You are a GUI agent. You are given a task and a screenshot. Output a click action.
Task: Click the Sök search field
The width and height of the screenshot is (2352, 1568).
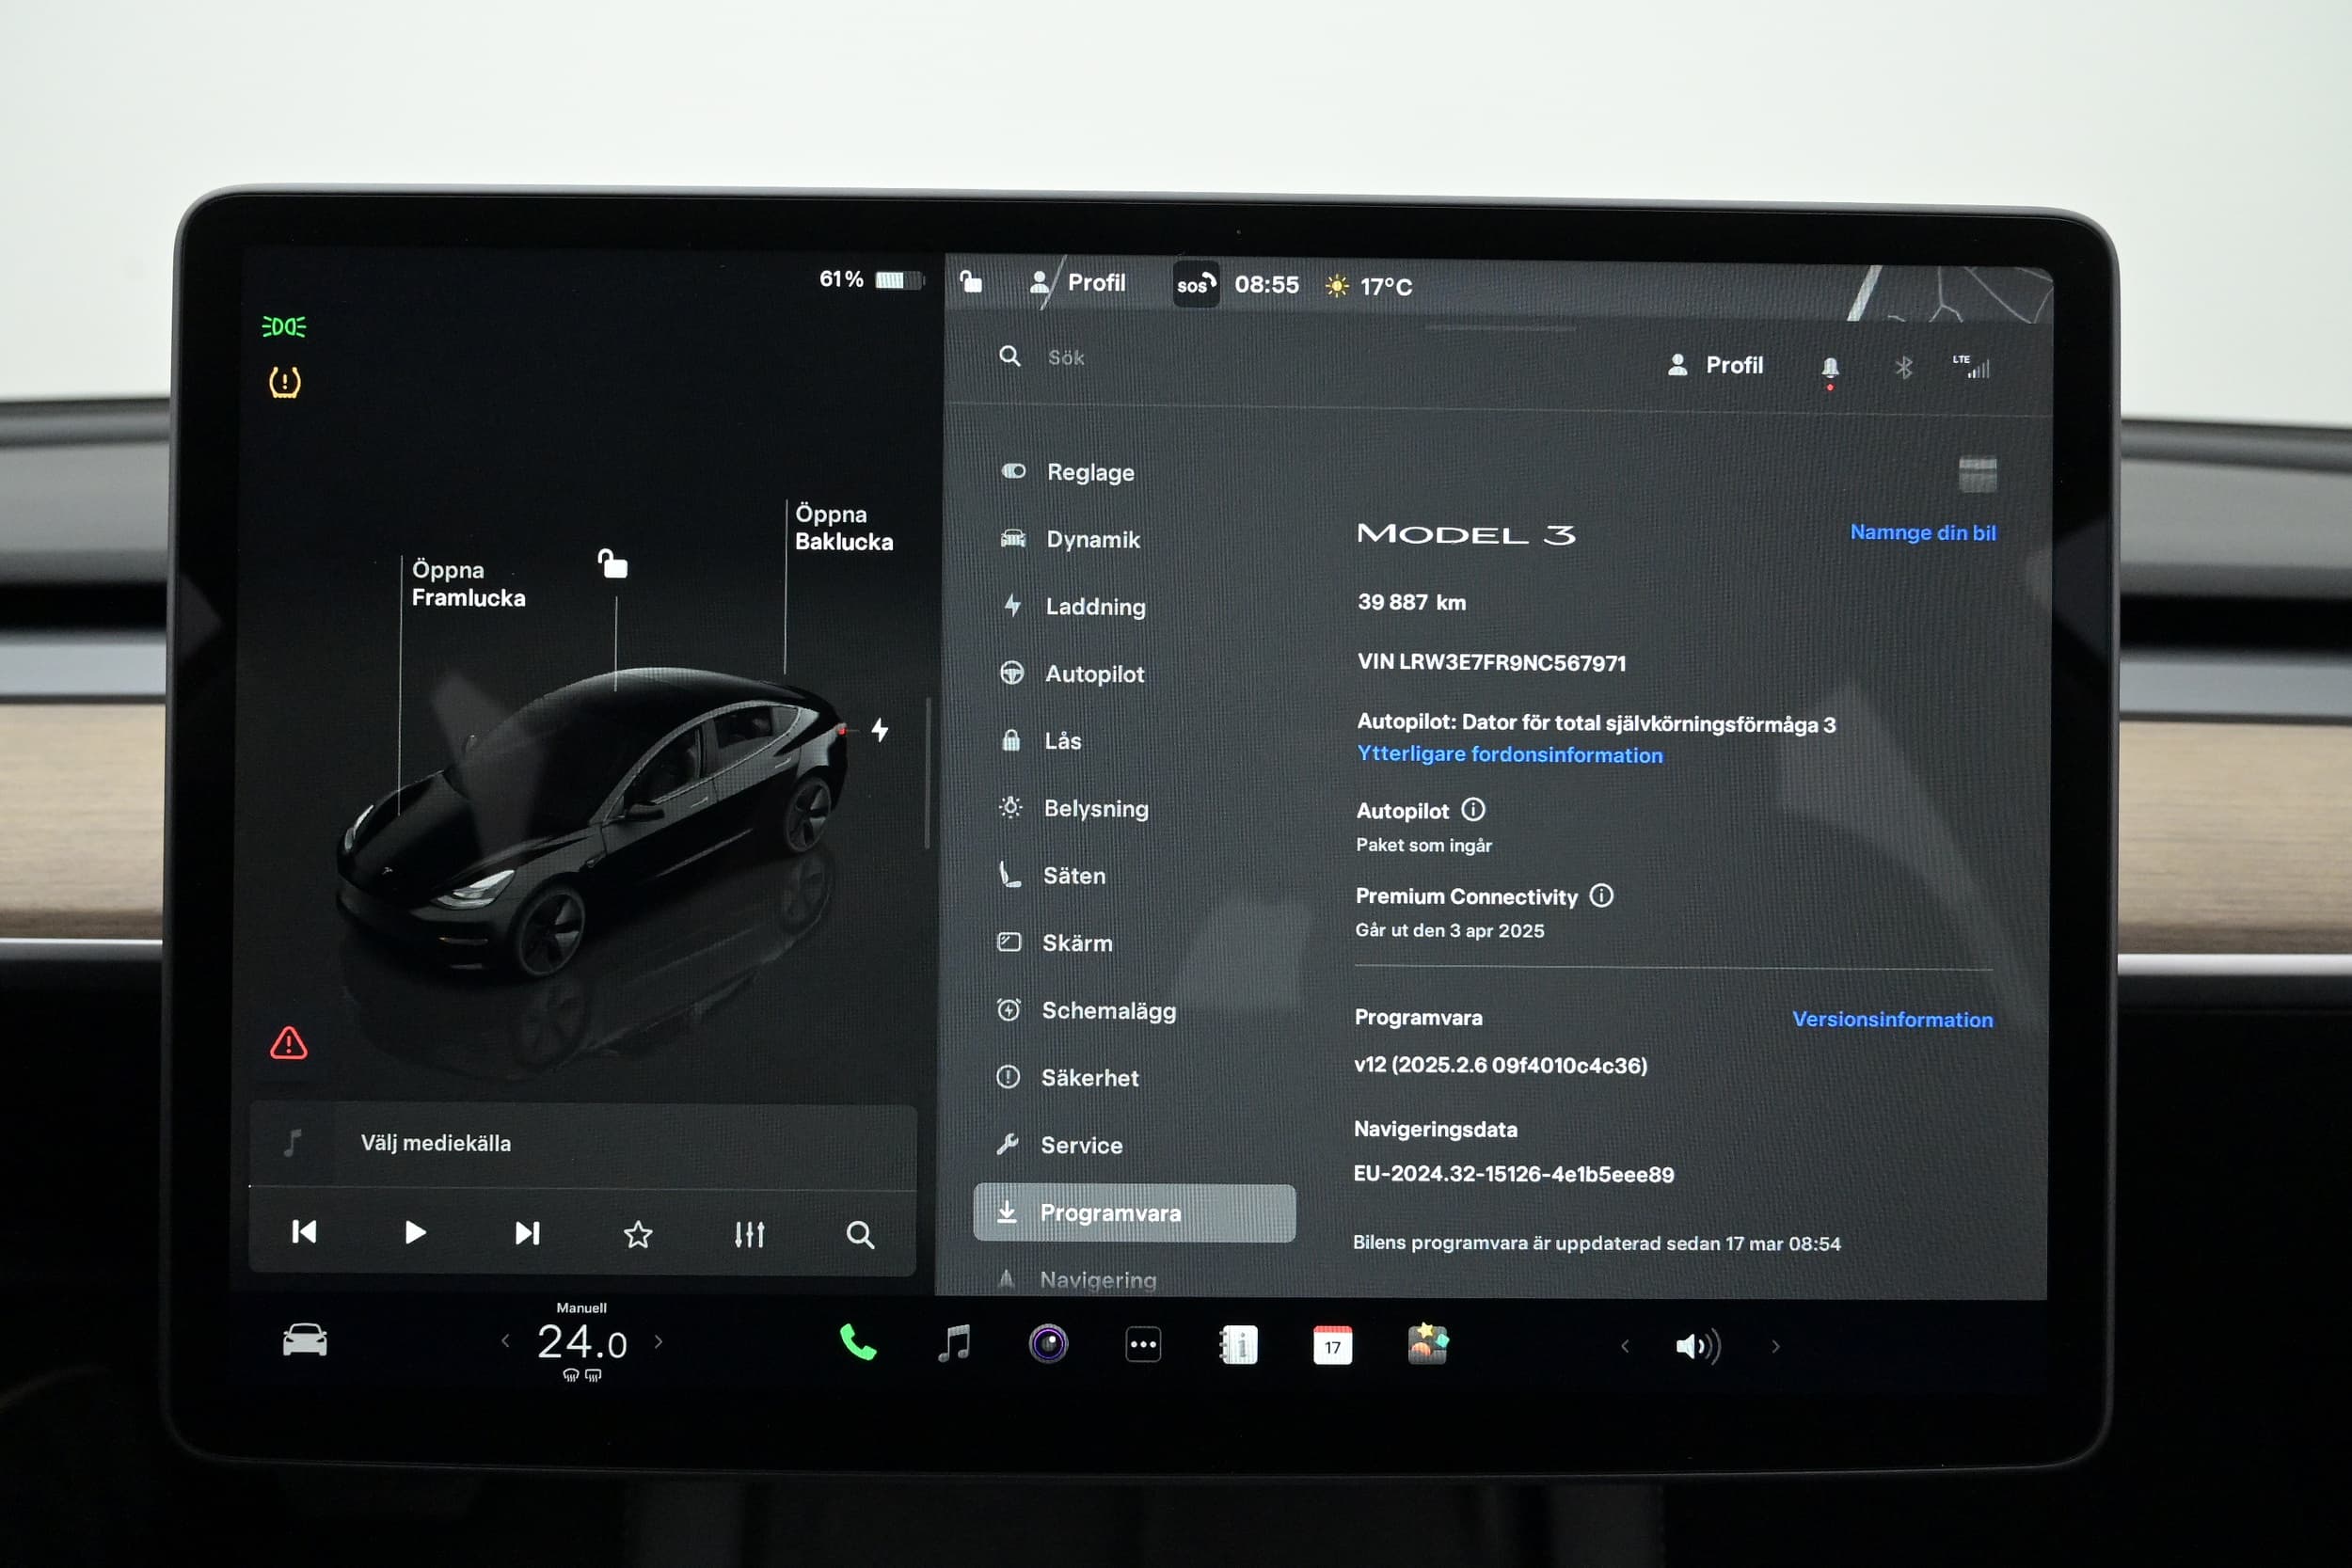tap(1300, 358)
